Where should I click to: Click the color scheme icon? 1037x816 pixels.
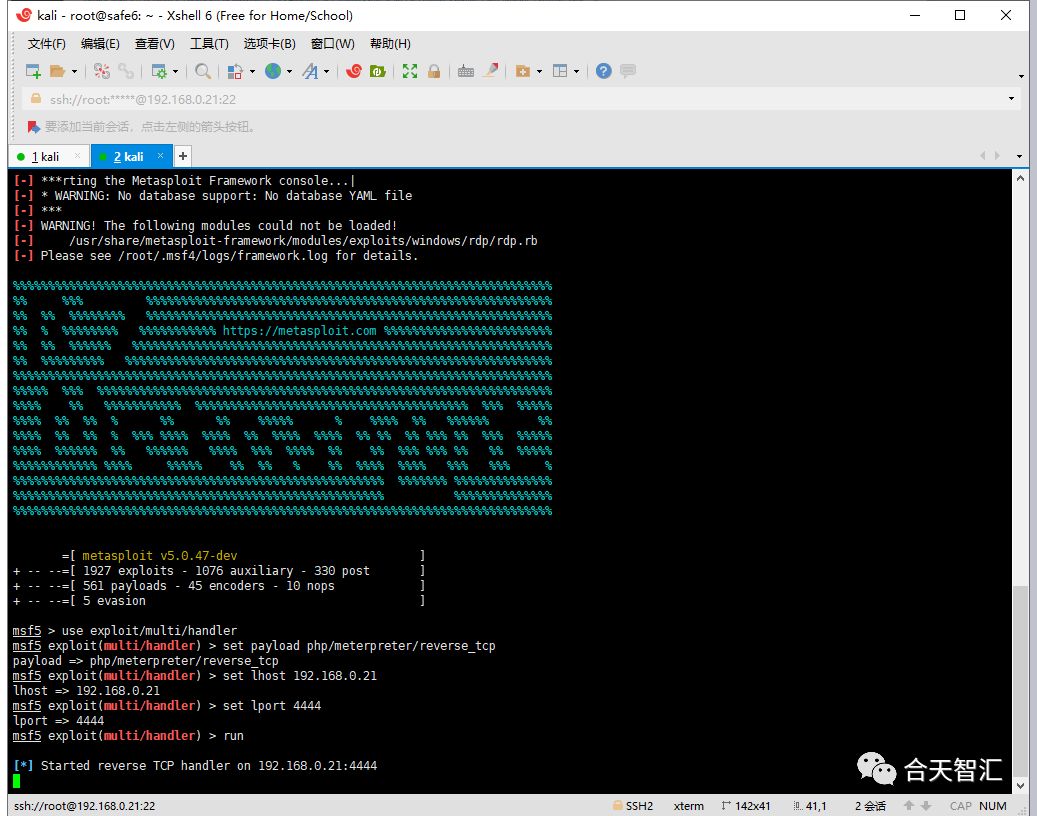(235, 71)
